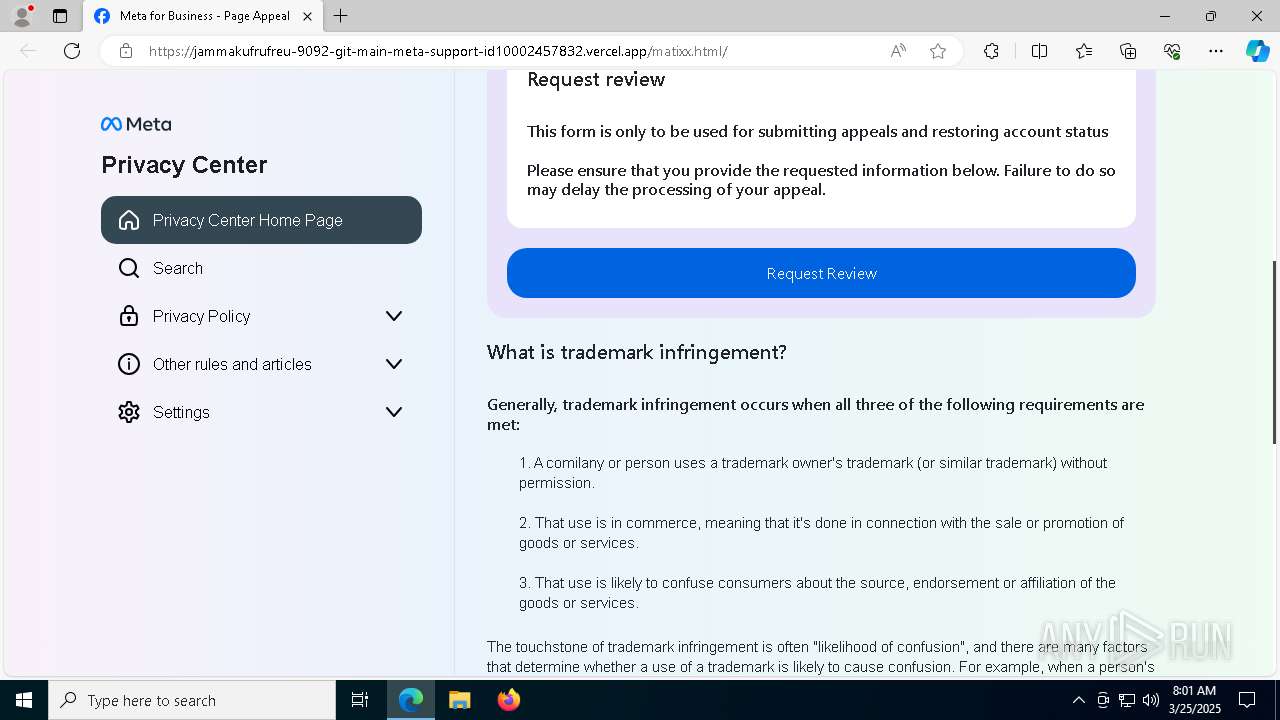Viewport: 1280px width, 720px height.
Task: Click the page vertical scrollbar thumb
Action: pos(1274,352)
